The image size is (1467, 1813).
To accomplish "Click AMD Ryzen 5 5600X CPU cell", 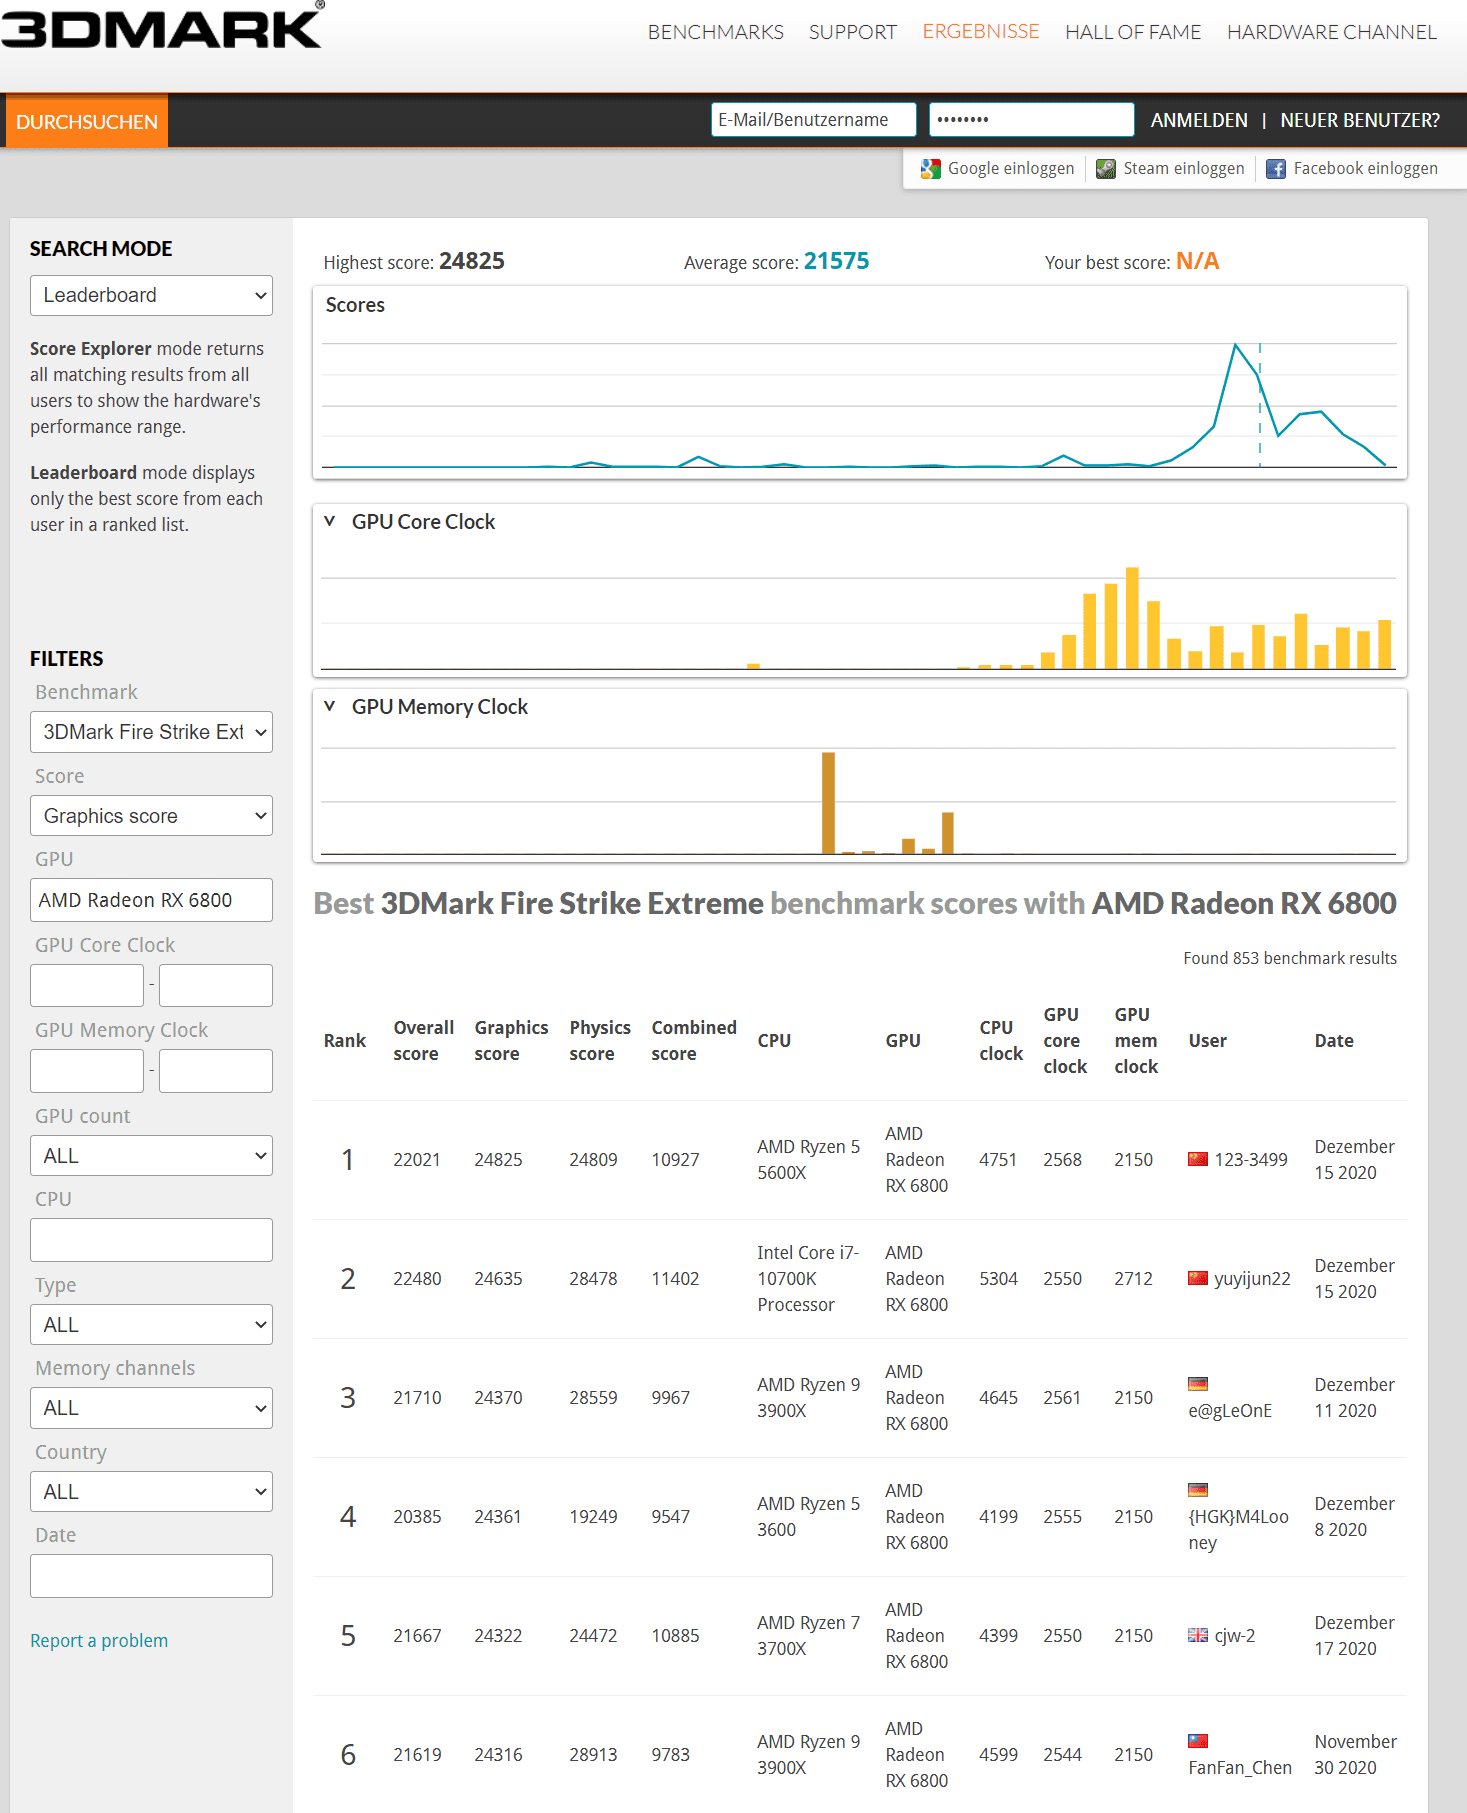I will pyautogui.click(x=808, y=1160).
